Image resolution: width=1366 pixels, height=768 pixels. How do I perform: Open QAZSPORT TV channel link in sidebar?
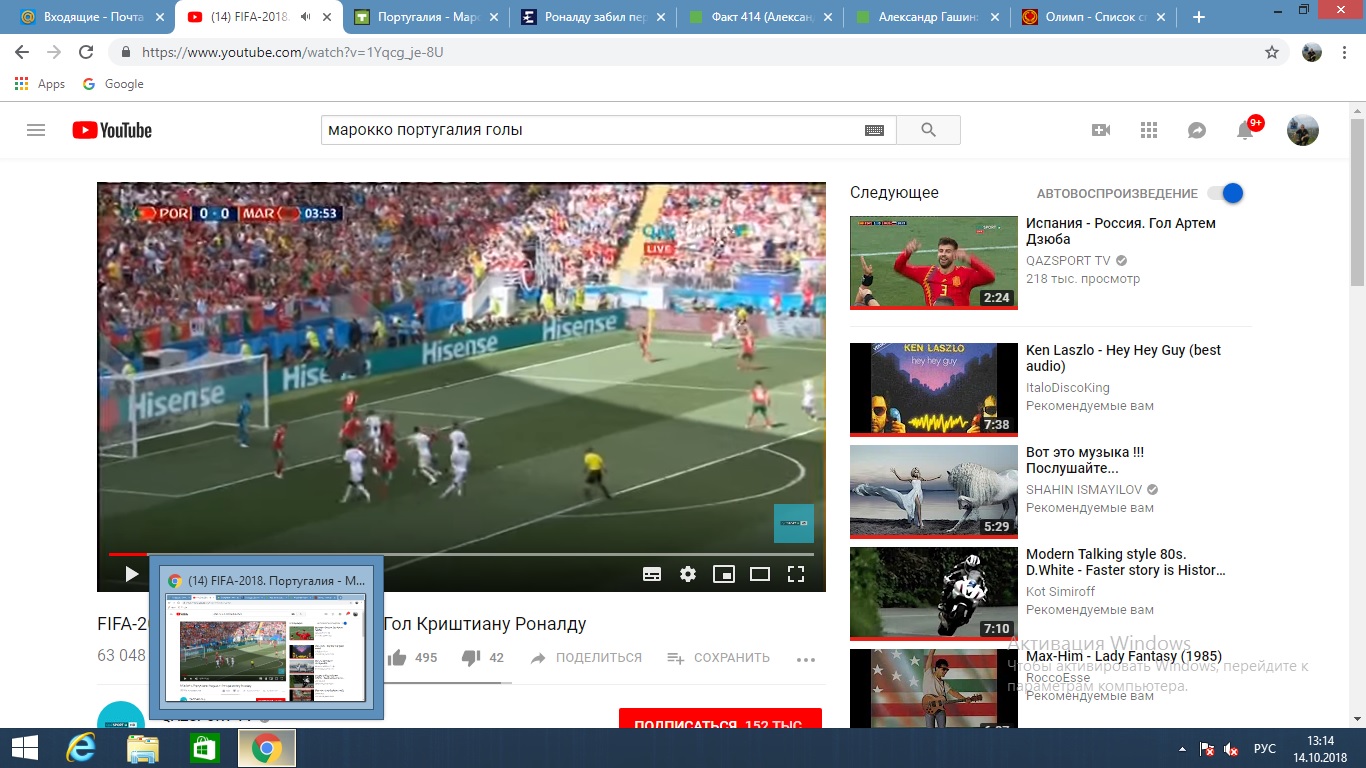[1068, 260]
